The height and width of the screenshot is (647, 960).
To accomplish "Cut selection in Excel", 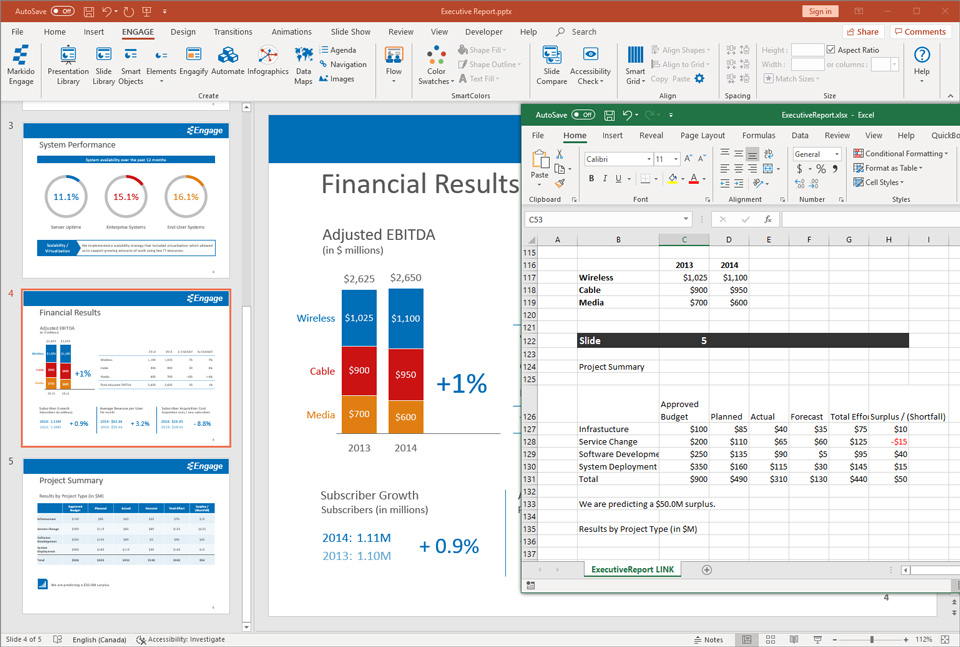I will [560, 154].
